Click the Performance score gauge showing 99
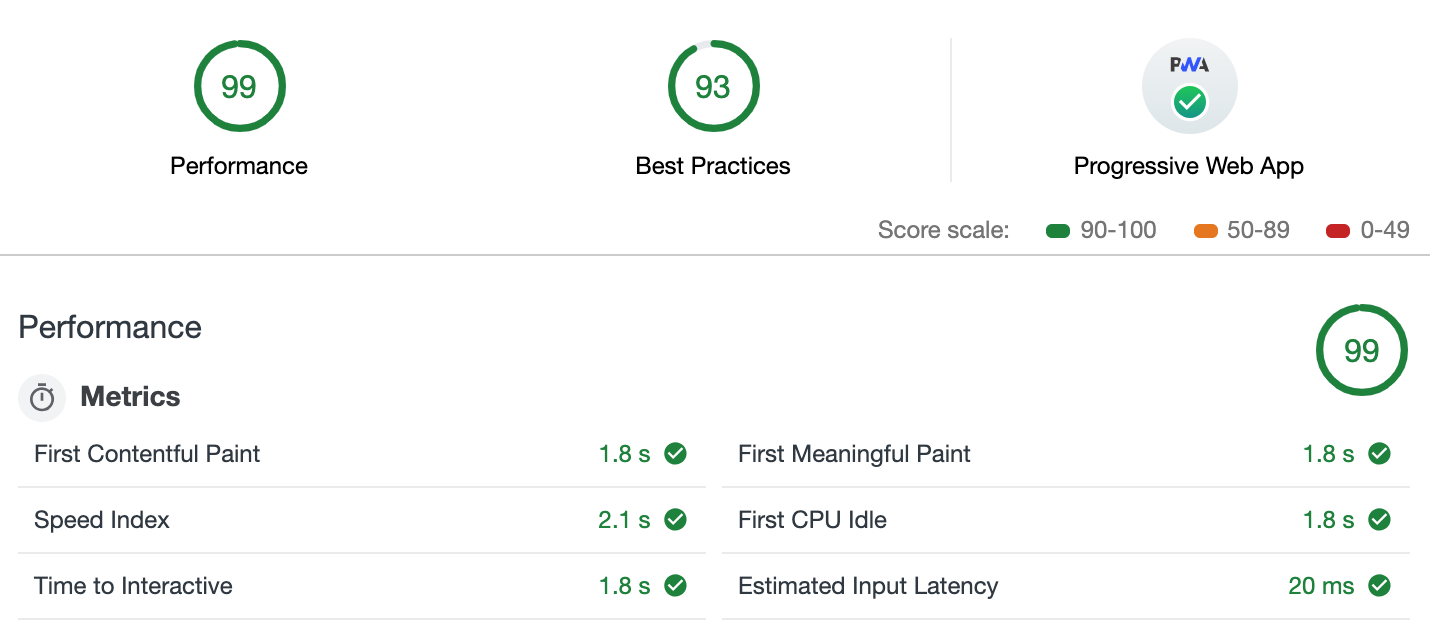This screenshot has height=636, width=1434. coord(239,87)
